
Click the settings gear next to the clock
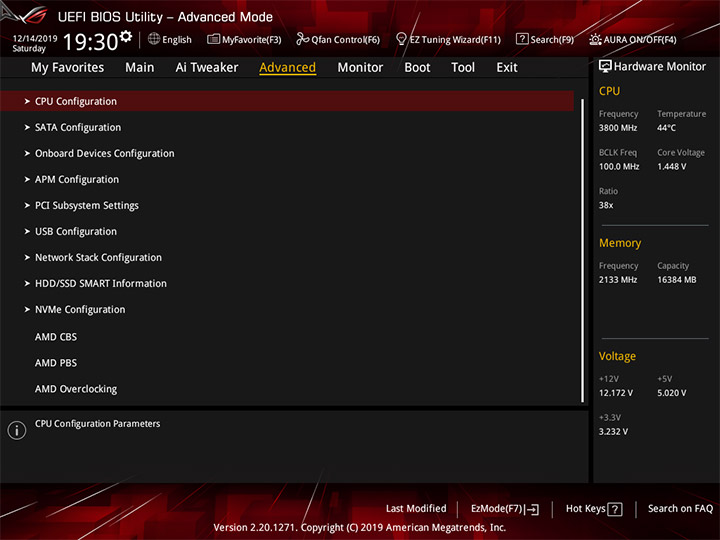click(x=126, y=36)
